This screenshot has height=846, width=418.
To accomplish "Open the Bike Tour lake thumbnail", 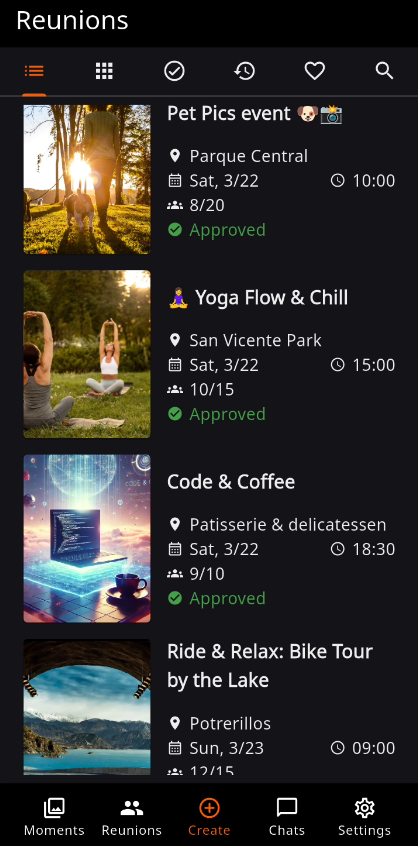I will 87,708.
